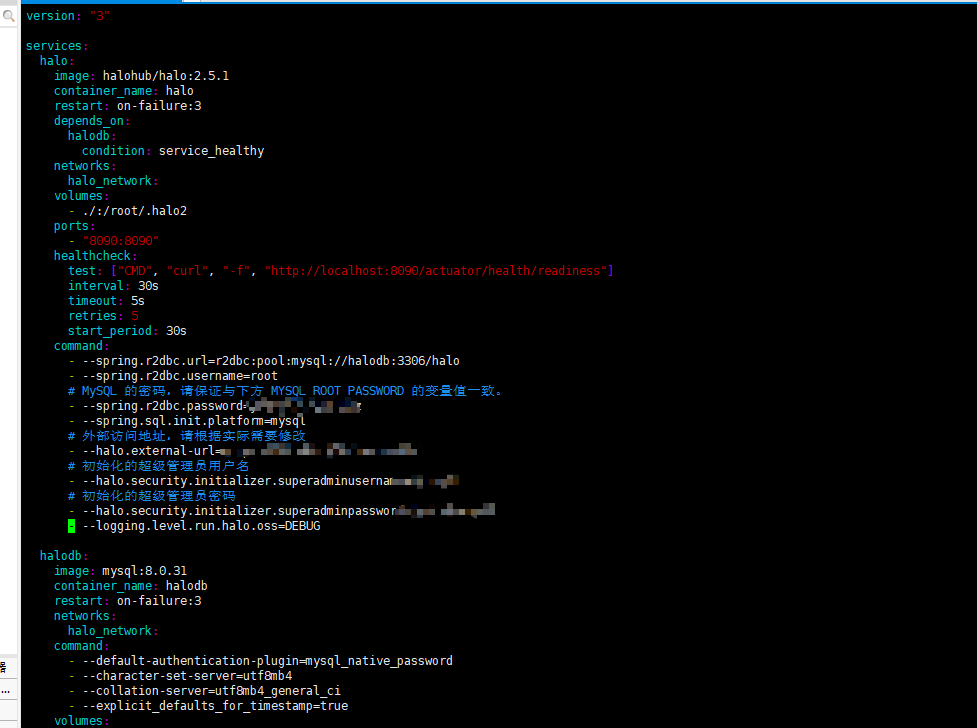The width and height of the screenshot is (977, 728).
Task: Click the "container_name: halo" line
Action: [123, 90]
